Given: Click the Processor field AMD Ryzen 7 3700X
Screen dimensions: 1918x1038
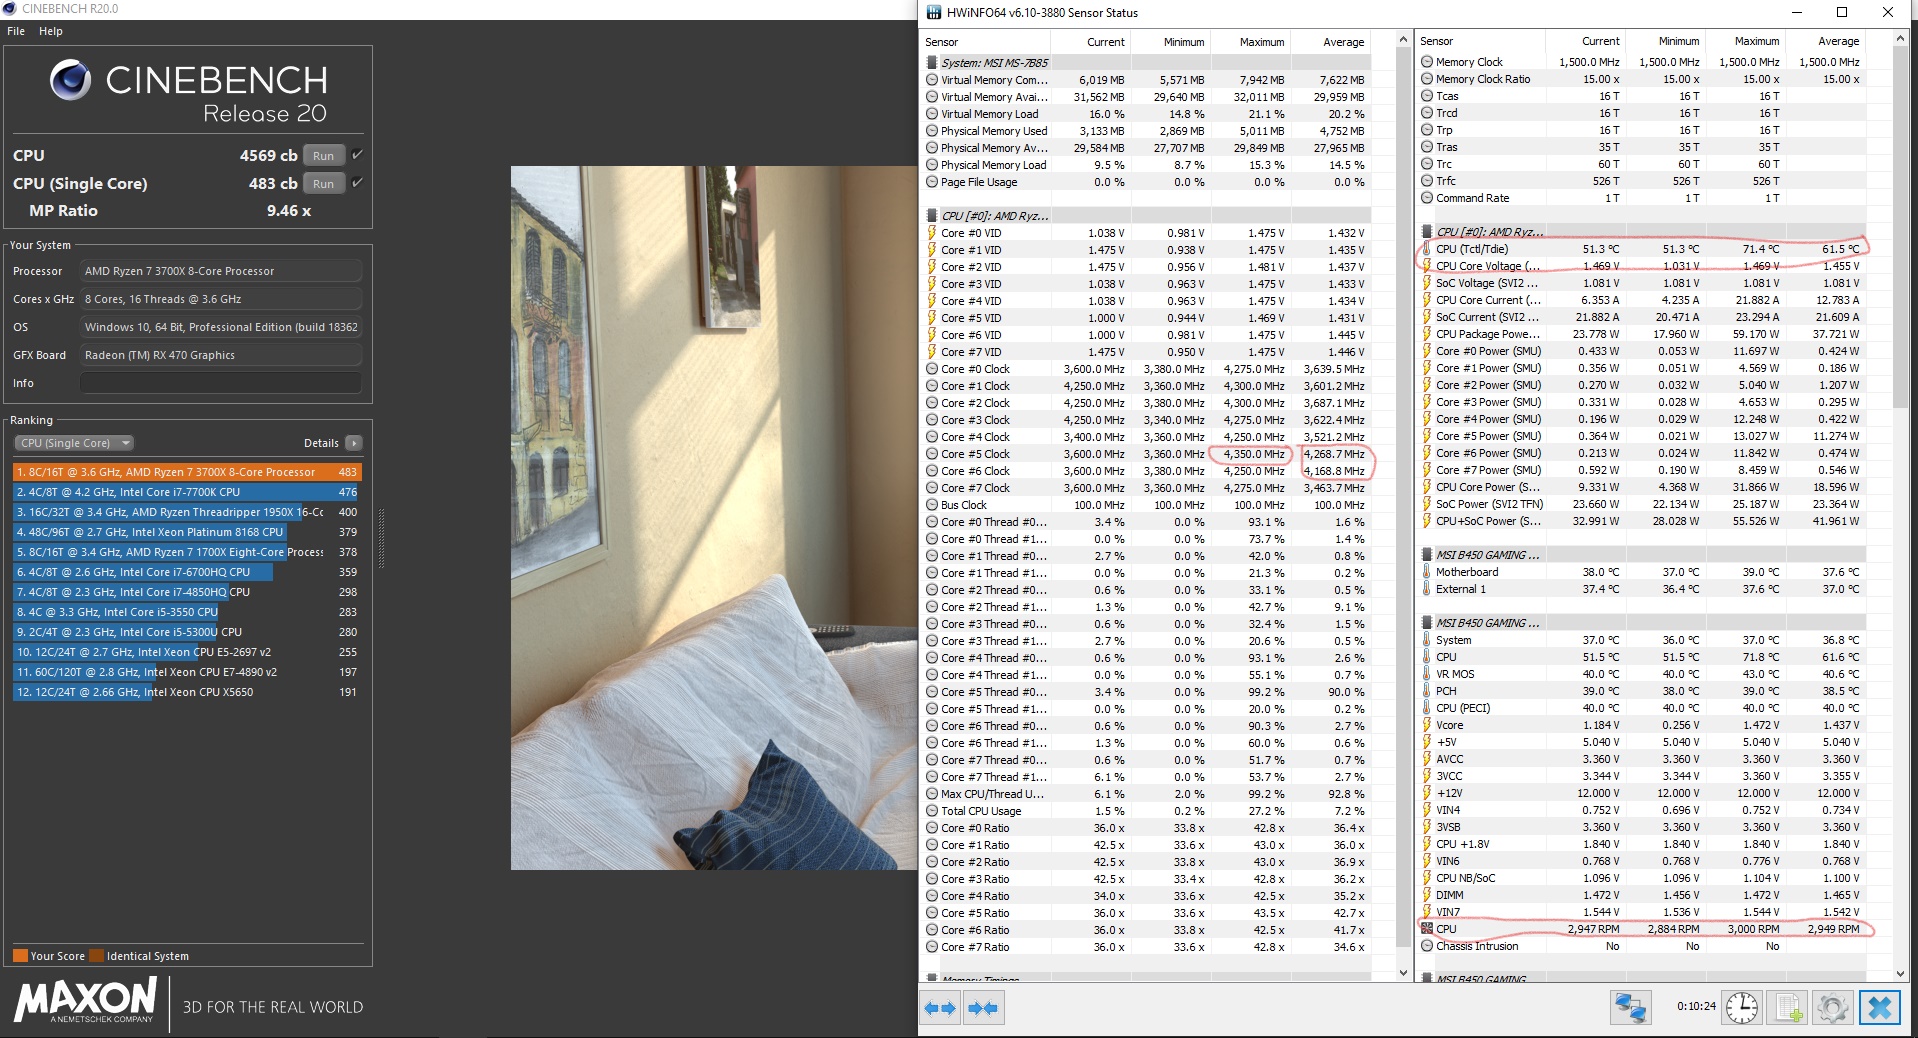Looking at the screenshot, I should pos(220,271).
